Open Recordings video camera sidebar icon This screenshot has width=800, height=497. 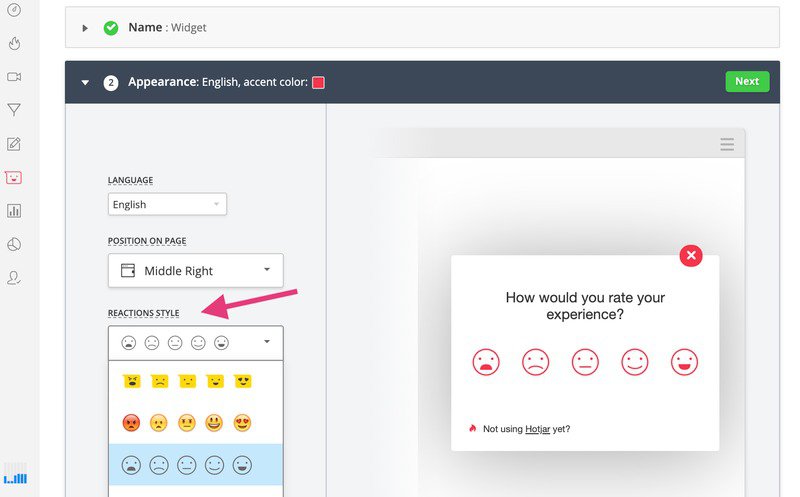[x=14, y=77]
